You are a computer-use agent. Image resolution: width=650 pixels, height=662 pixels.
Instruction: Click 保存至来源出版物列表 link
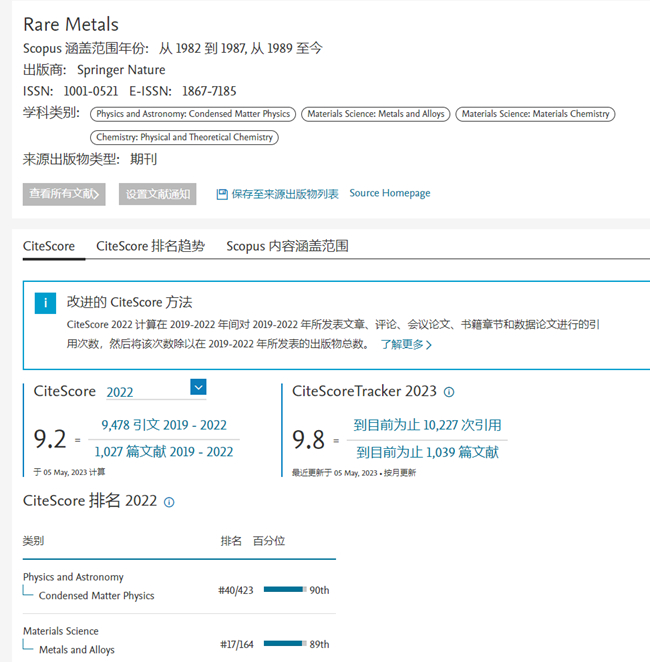(284, 194)
